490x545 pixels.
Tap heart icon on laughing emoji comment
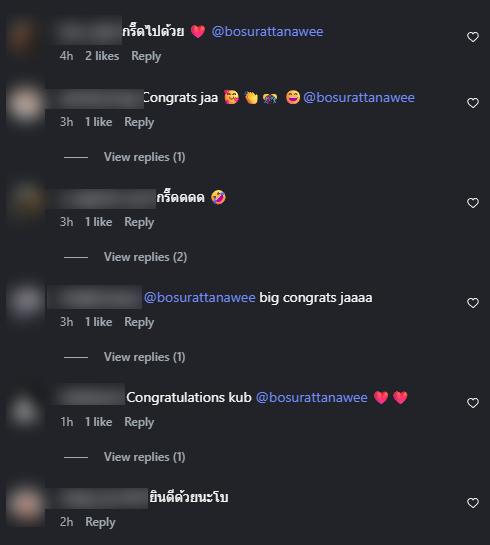click(473, 203)
